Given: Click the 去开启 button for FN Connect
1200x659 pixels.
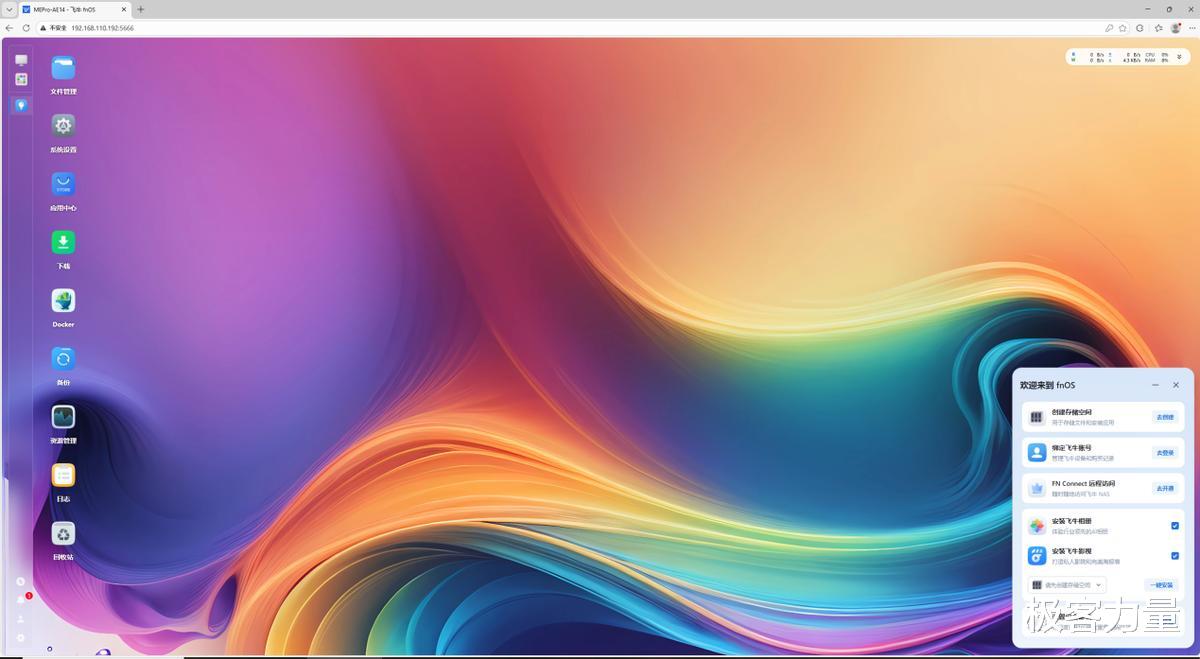Looking at the screenshot, I should click(1165, 488).
